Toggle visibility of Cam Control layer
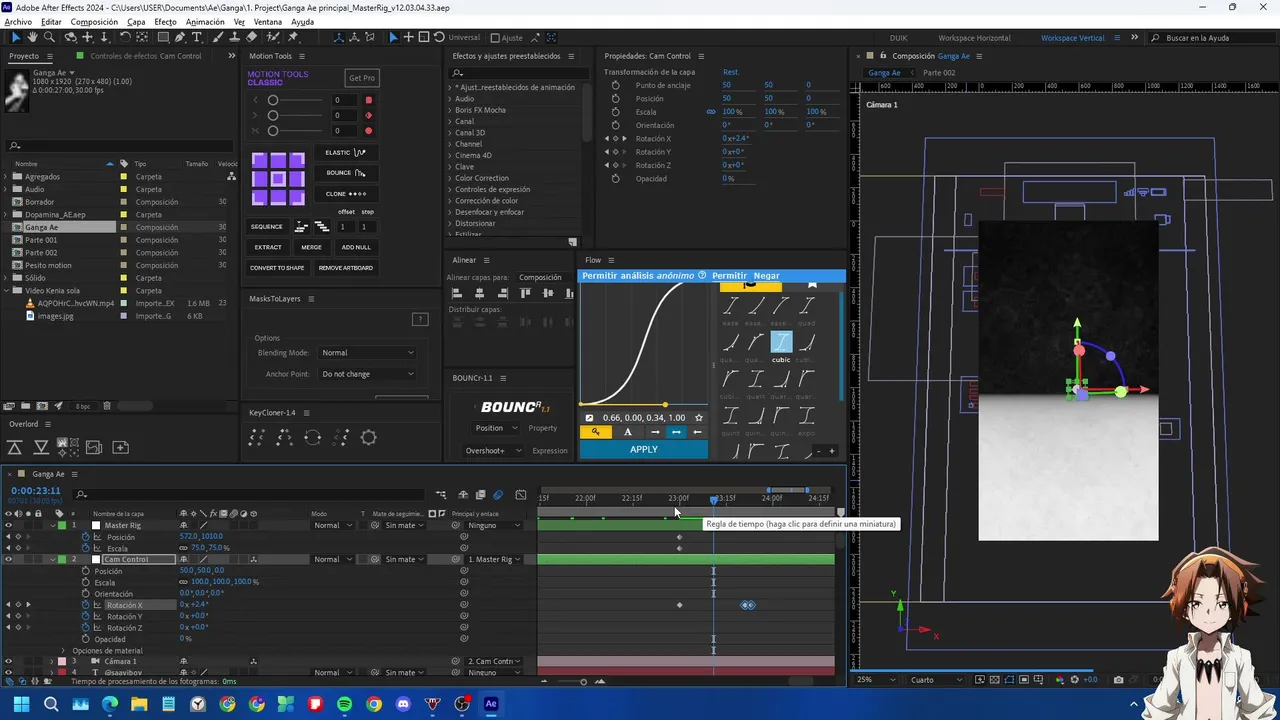1280x720 pixels. tap(8, 559)
